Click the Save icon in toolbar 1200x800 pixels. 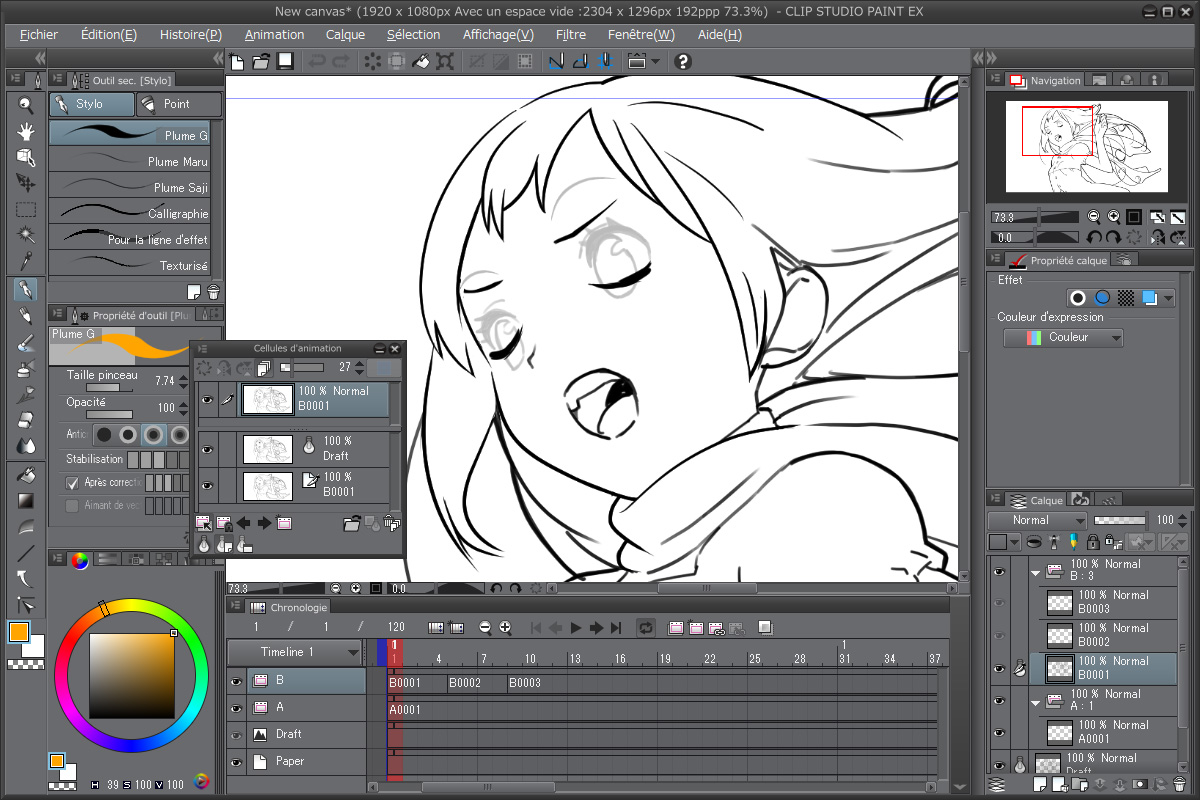[285, 62]
